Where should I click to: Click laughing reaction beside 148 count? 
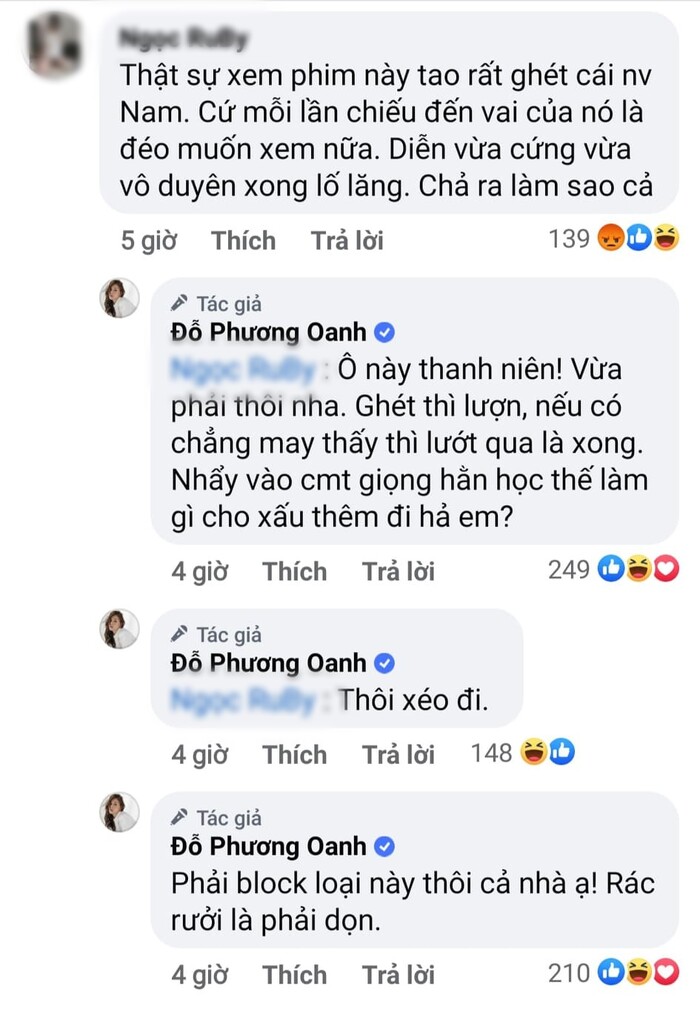tap(533, 753)
